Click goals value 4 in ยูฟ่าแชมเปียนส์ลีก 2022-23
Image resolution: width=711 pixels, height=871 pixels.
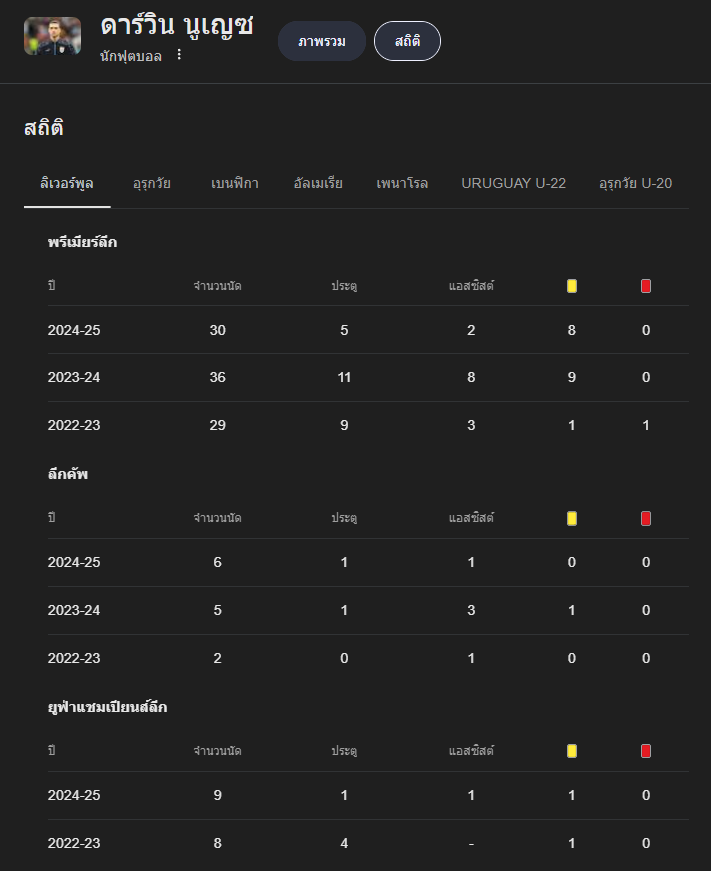344,843
